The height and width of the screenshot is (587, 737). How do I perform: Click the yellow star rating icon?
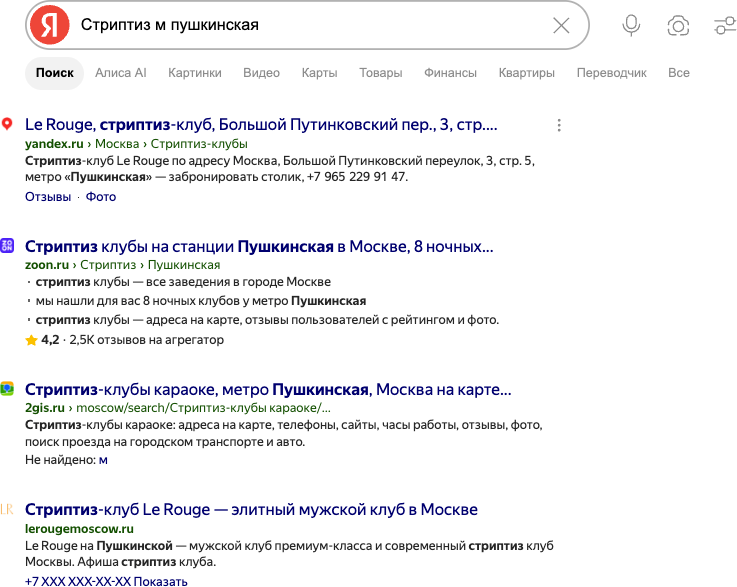pyautogui.click(x=31, y=340)
